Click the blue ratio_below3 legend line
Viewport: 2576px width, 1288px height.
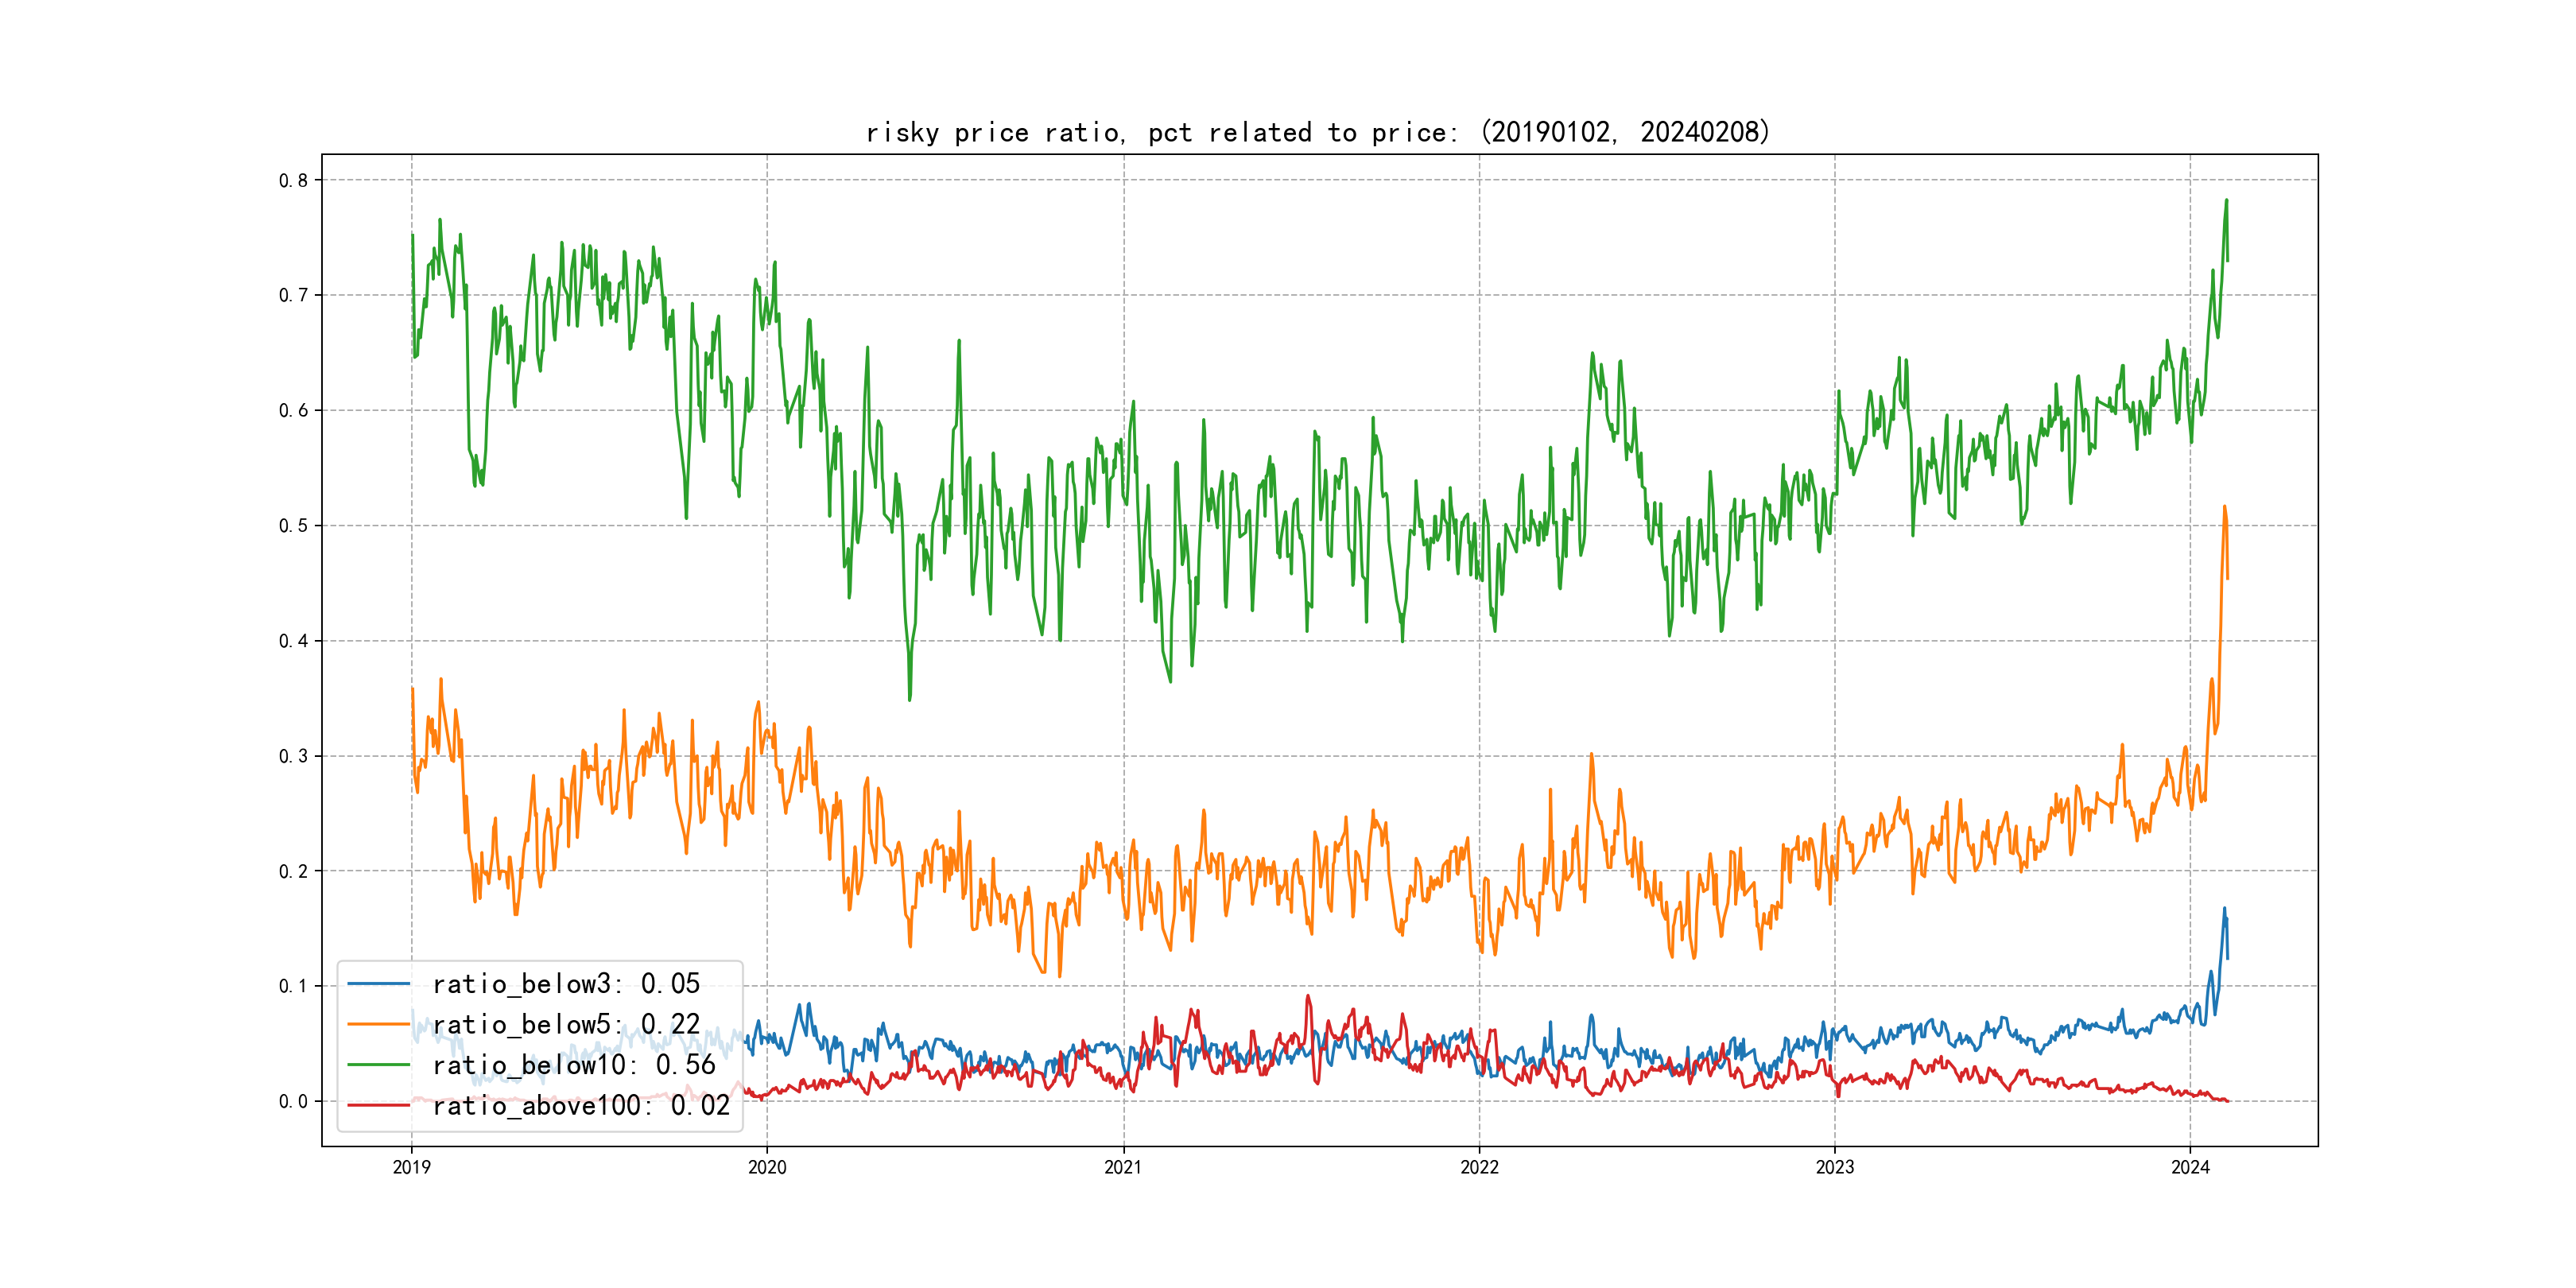click(378, 984)
